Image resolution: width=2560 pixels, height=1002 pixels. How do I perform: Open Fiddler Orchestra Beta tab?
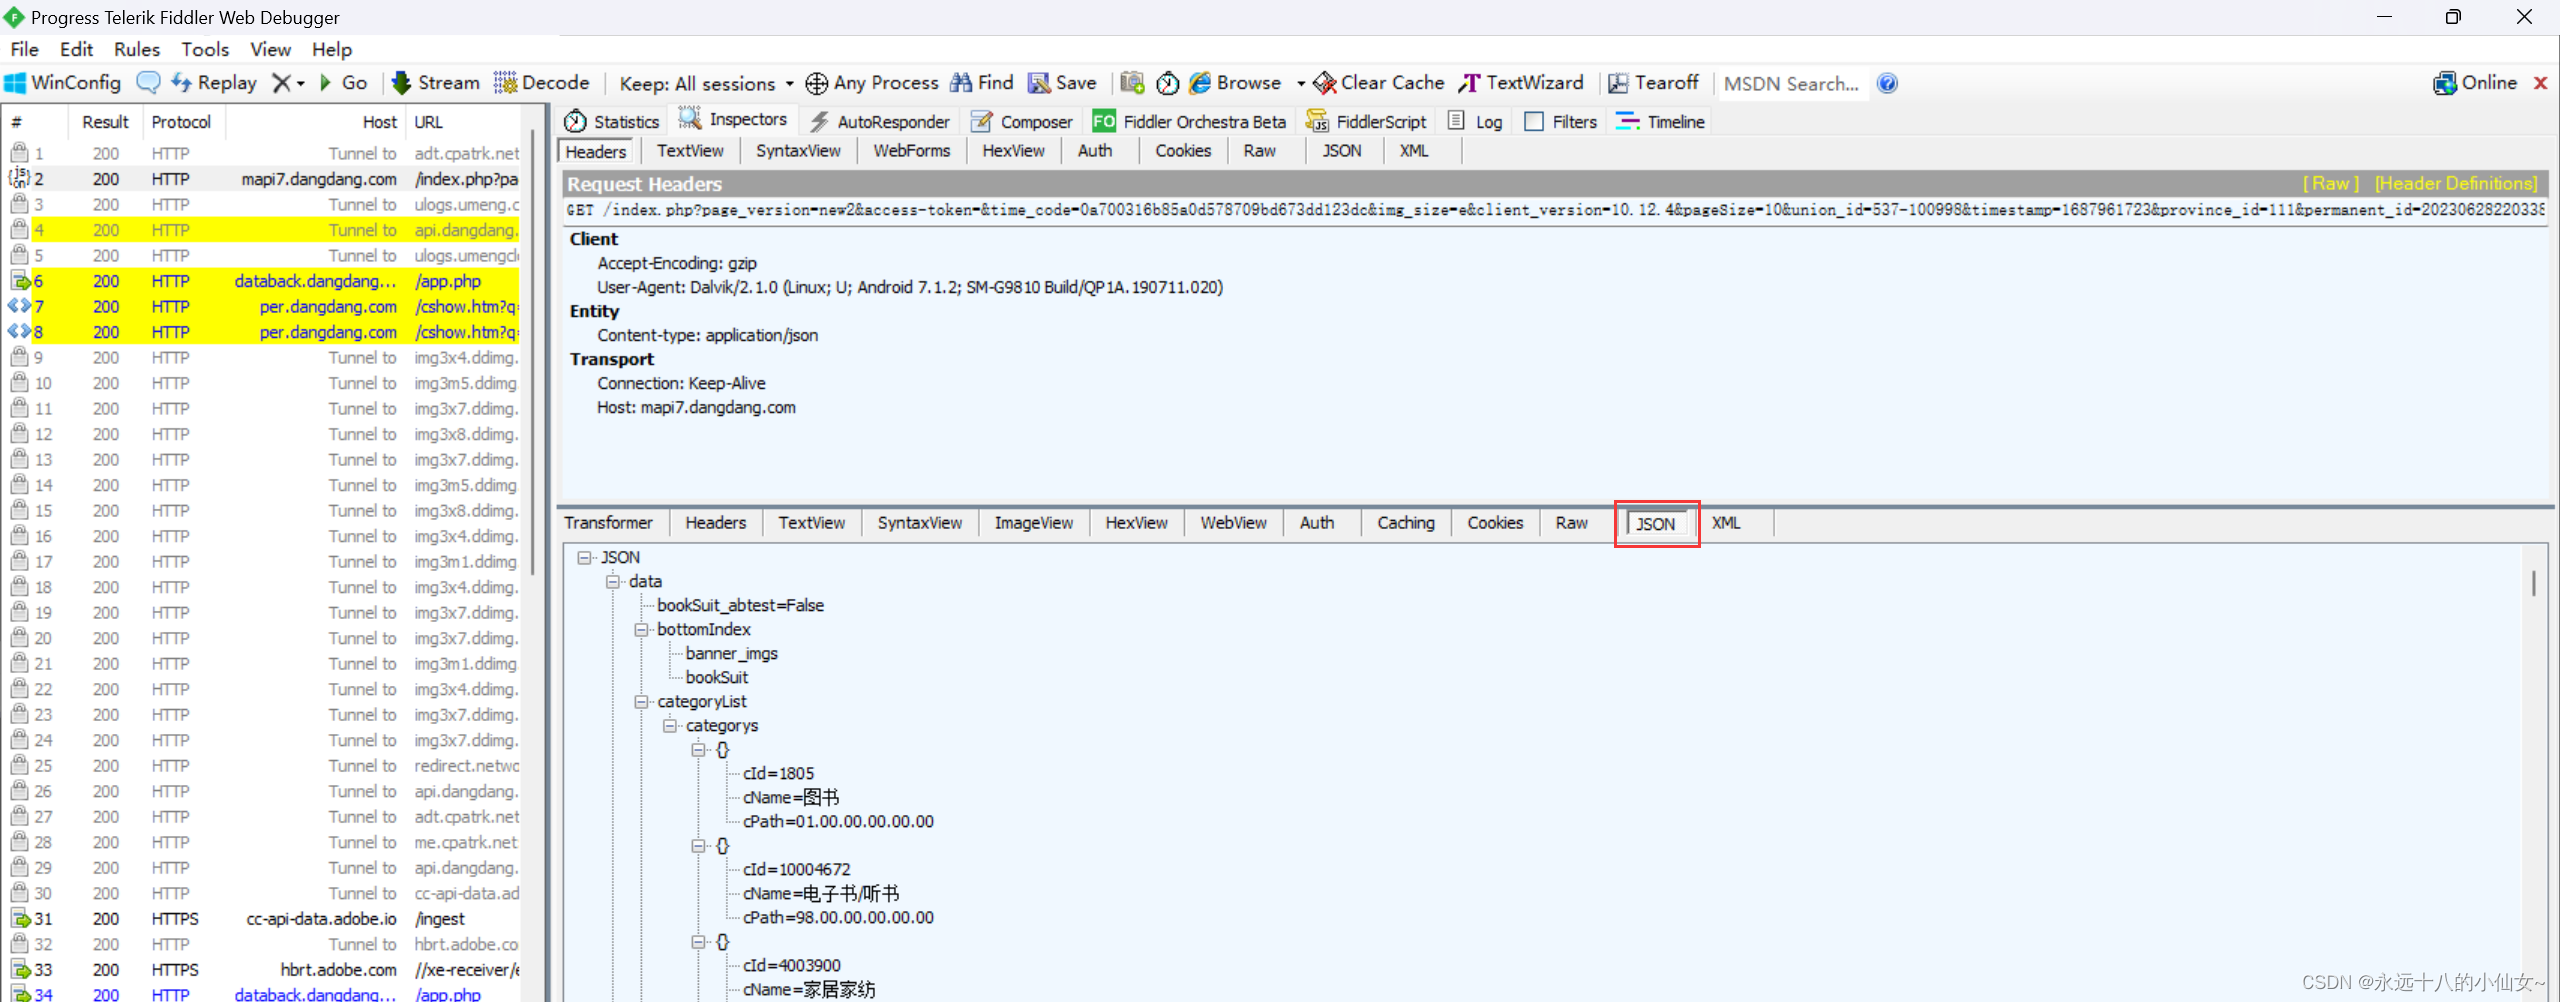point(1189,121)
